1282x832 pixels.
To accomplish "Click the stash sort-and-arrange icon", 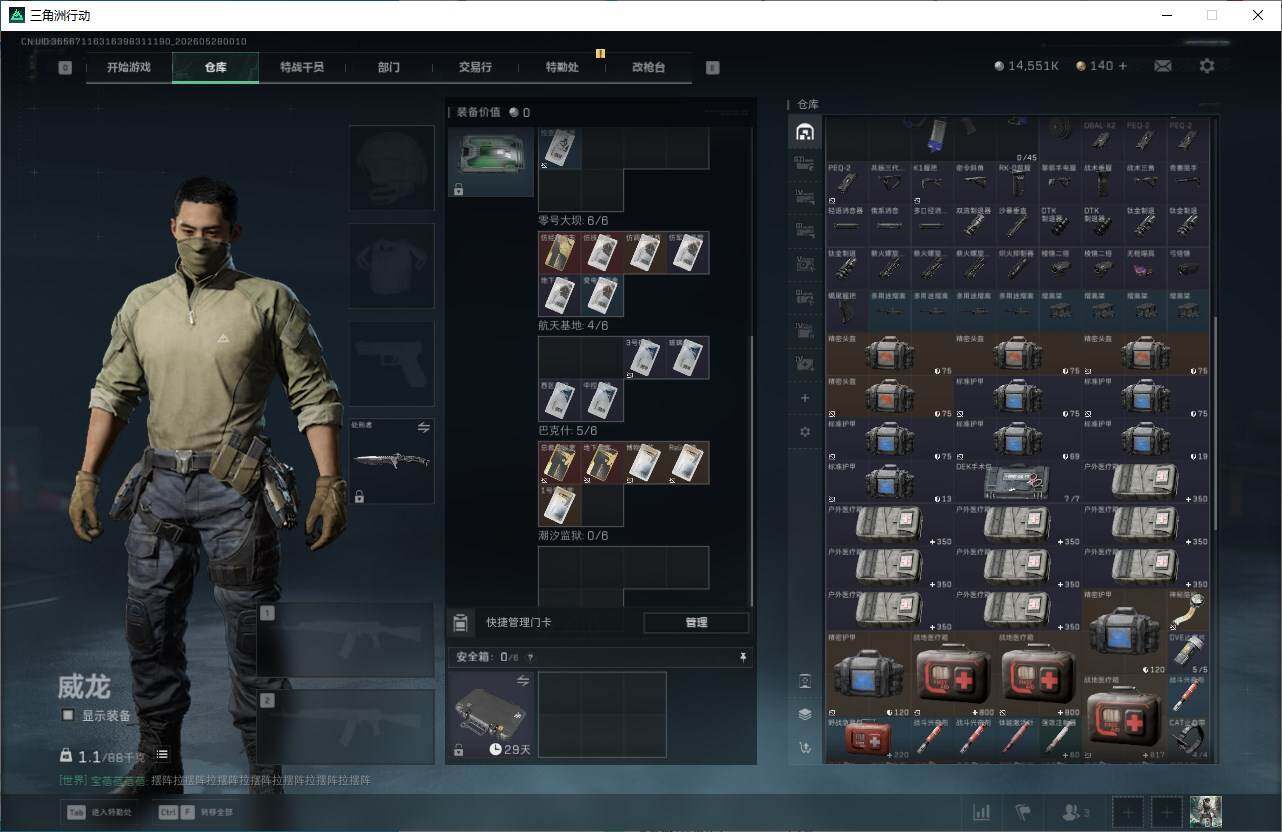I will [x=805, y=747].
